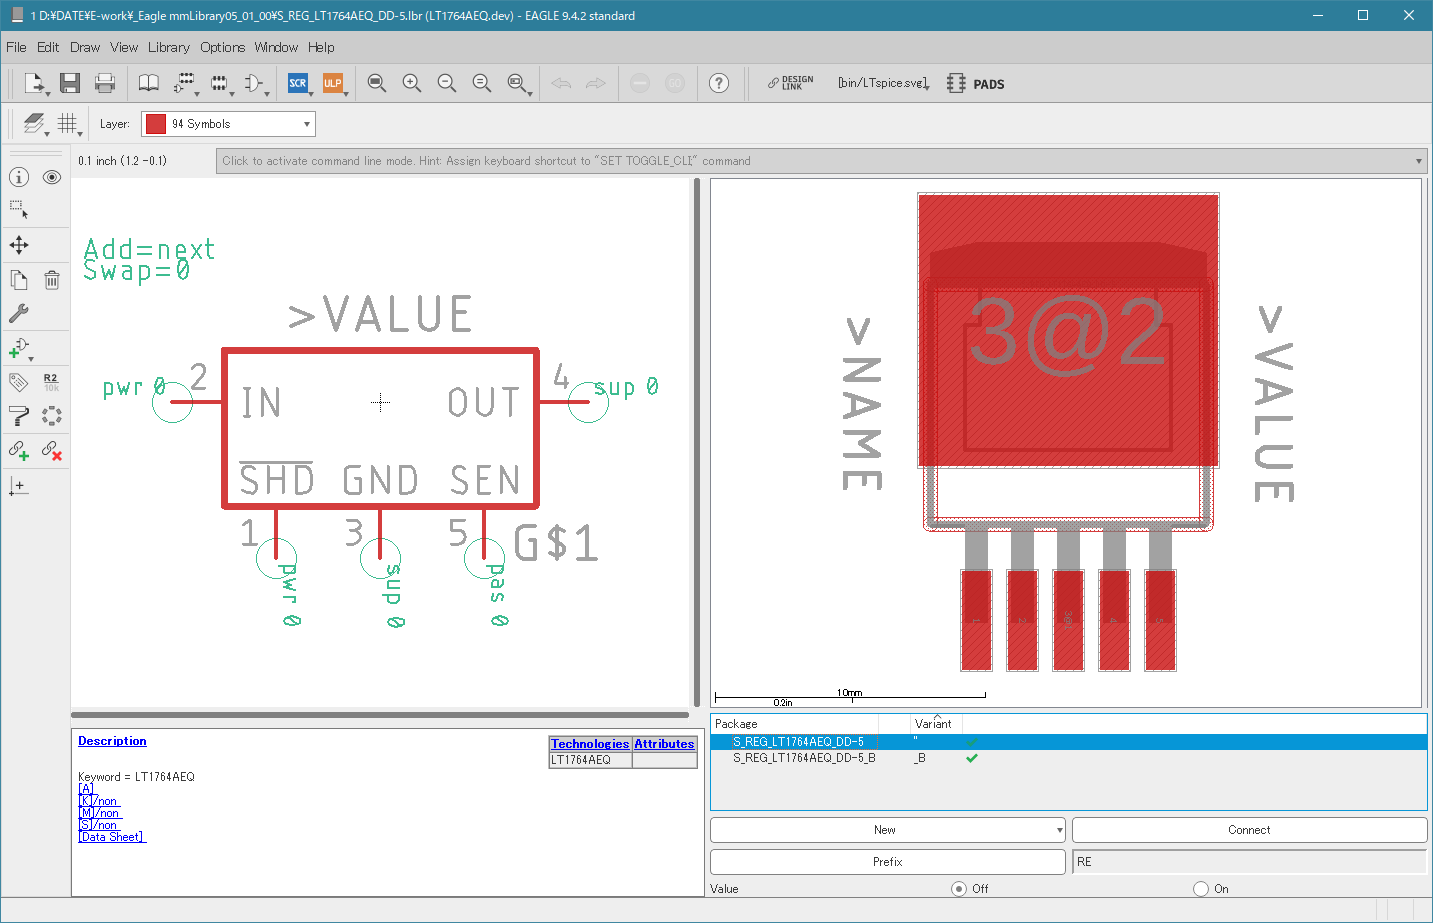Expand the command line history dropdown arrow
Screen dimensions: 1433x923
[x=1418, y=161]
